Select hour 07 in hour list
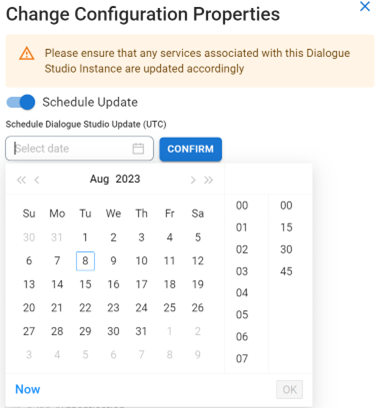The height and width of the screenshot is (408, 386). coord(242,358)
